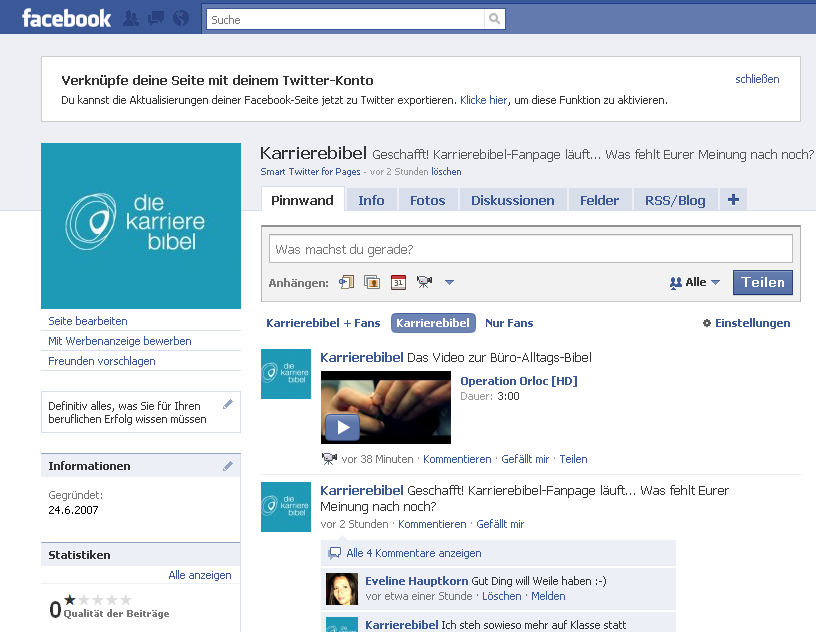Expand Alle 4 Kommentare anzeigen
816x632 pixels.
click(414, 553)
